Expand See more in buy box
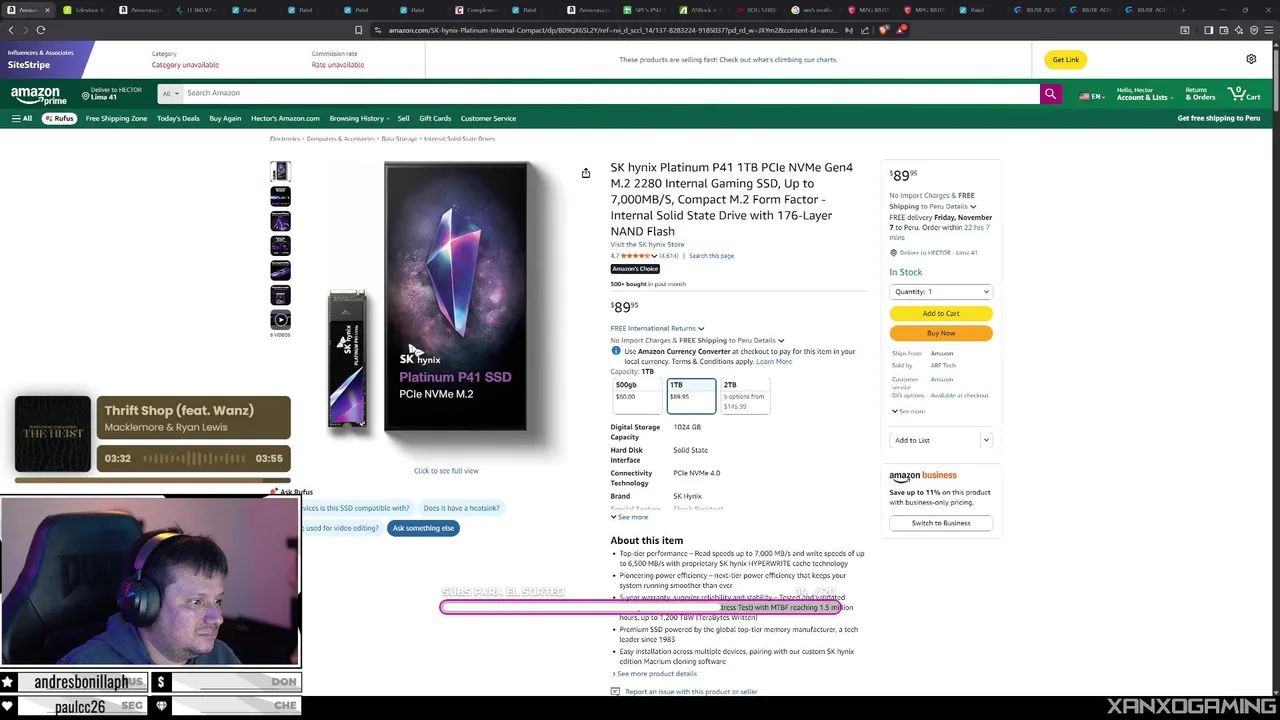 pyautogui.click(x=909, y=412)
